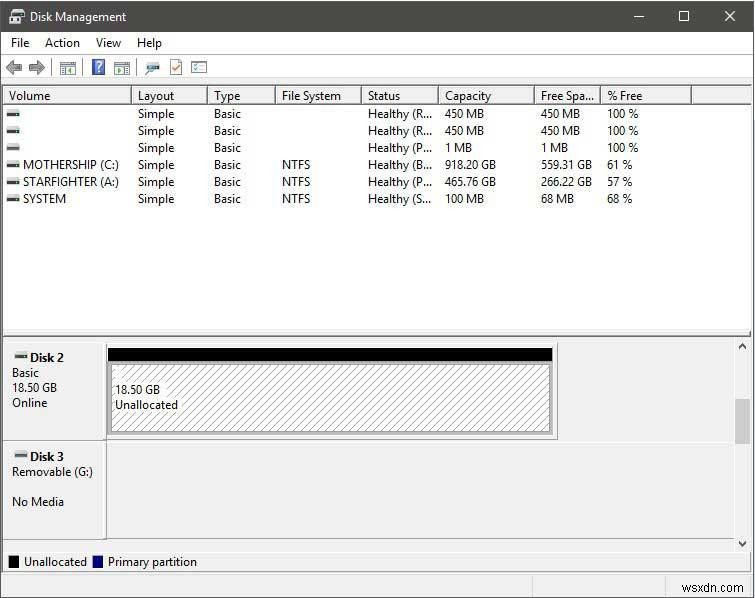Click the Properties checkmark toolbar icon
This screenshot has width=755, height=598.
click(x=176, y=68)
